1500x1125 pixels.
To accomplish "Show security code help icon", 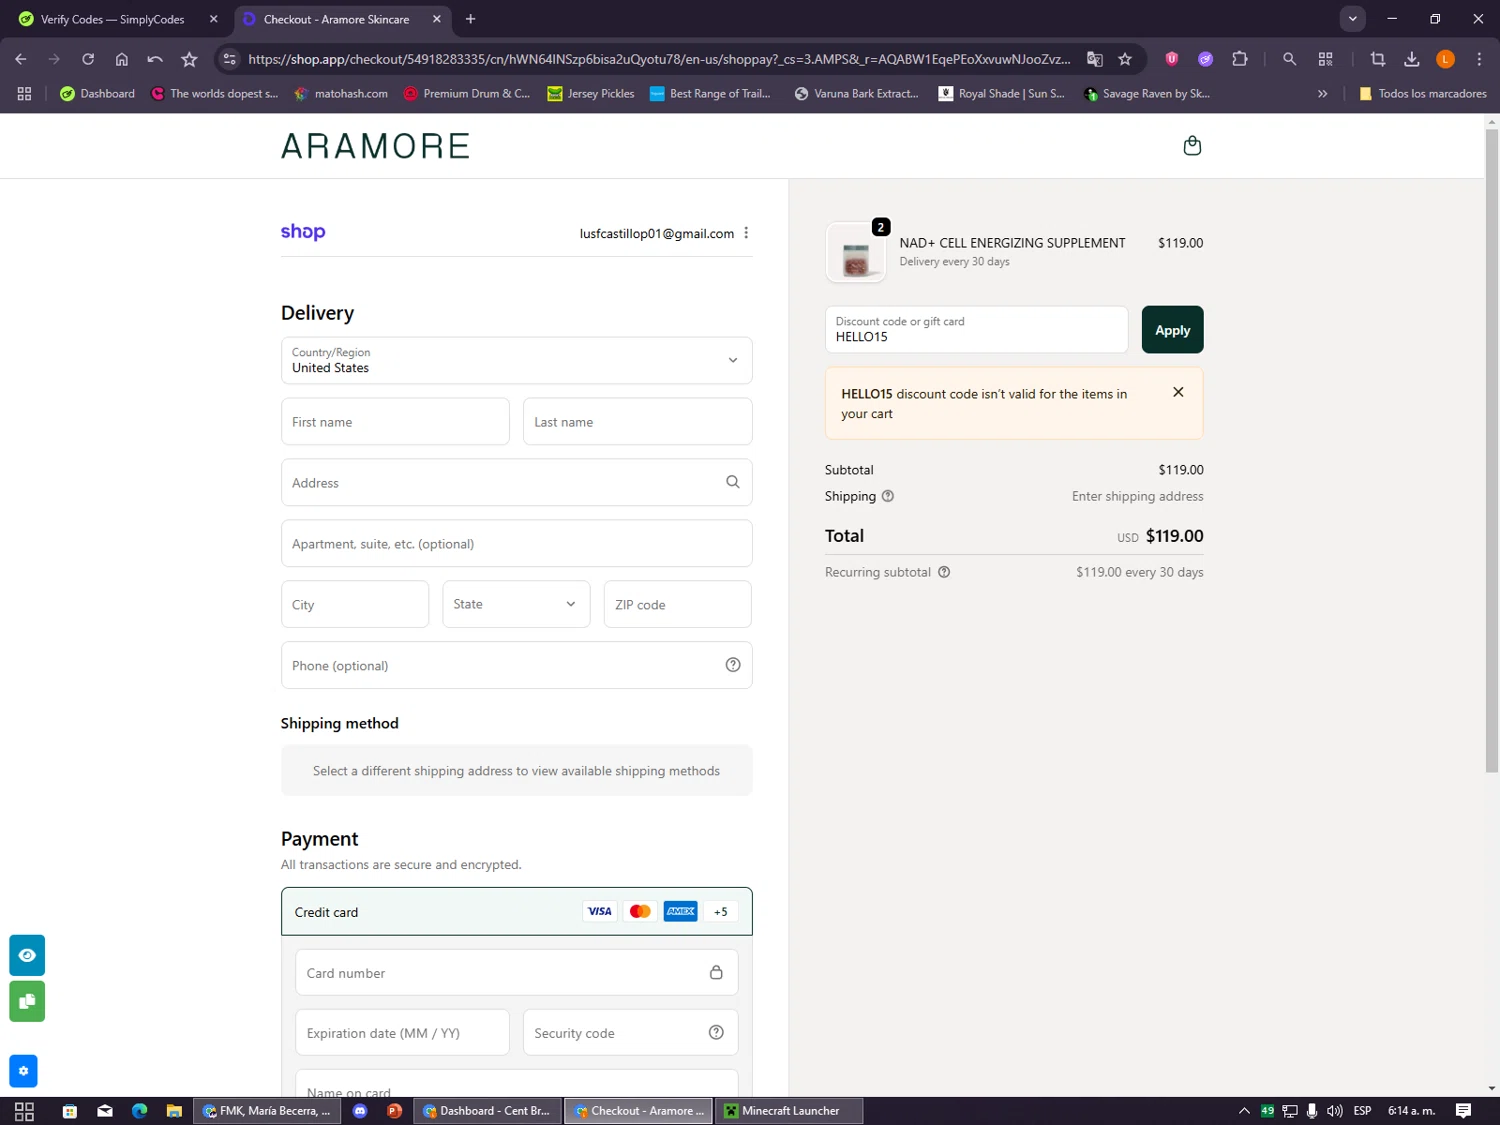I will 716,1033.
